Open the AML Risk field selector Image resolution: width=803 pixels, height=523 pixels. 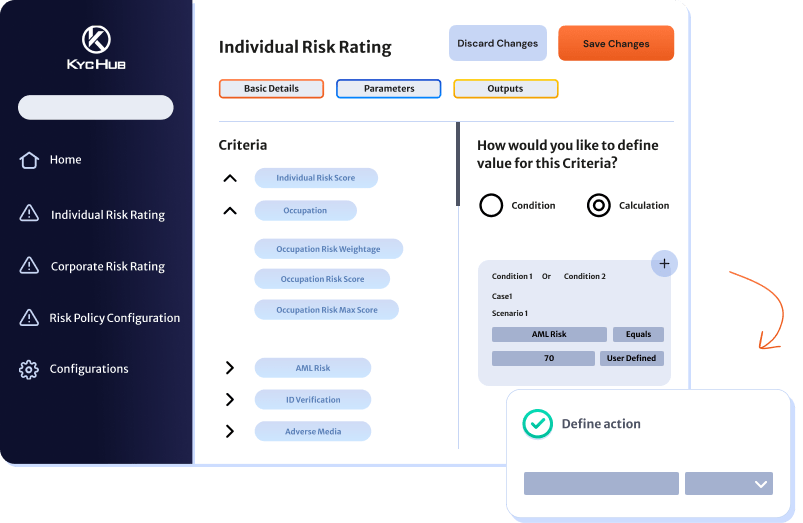[x=549, y=334]
